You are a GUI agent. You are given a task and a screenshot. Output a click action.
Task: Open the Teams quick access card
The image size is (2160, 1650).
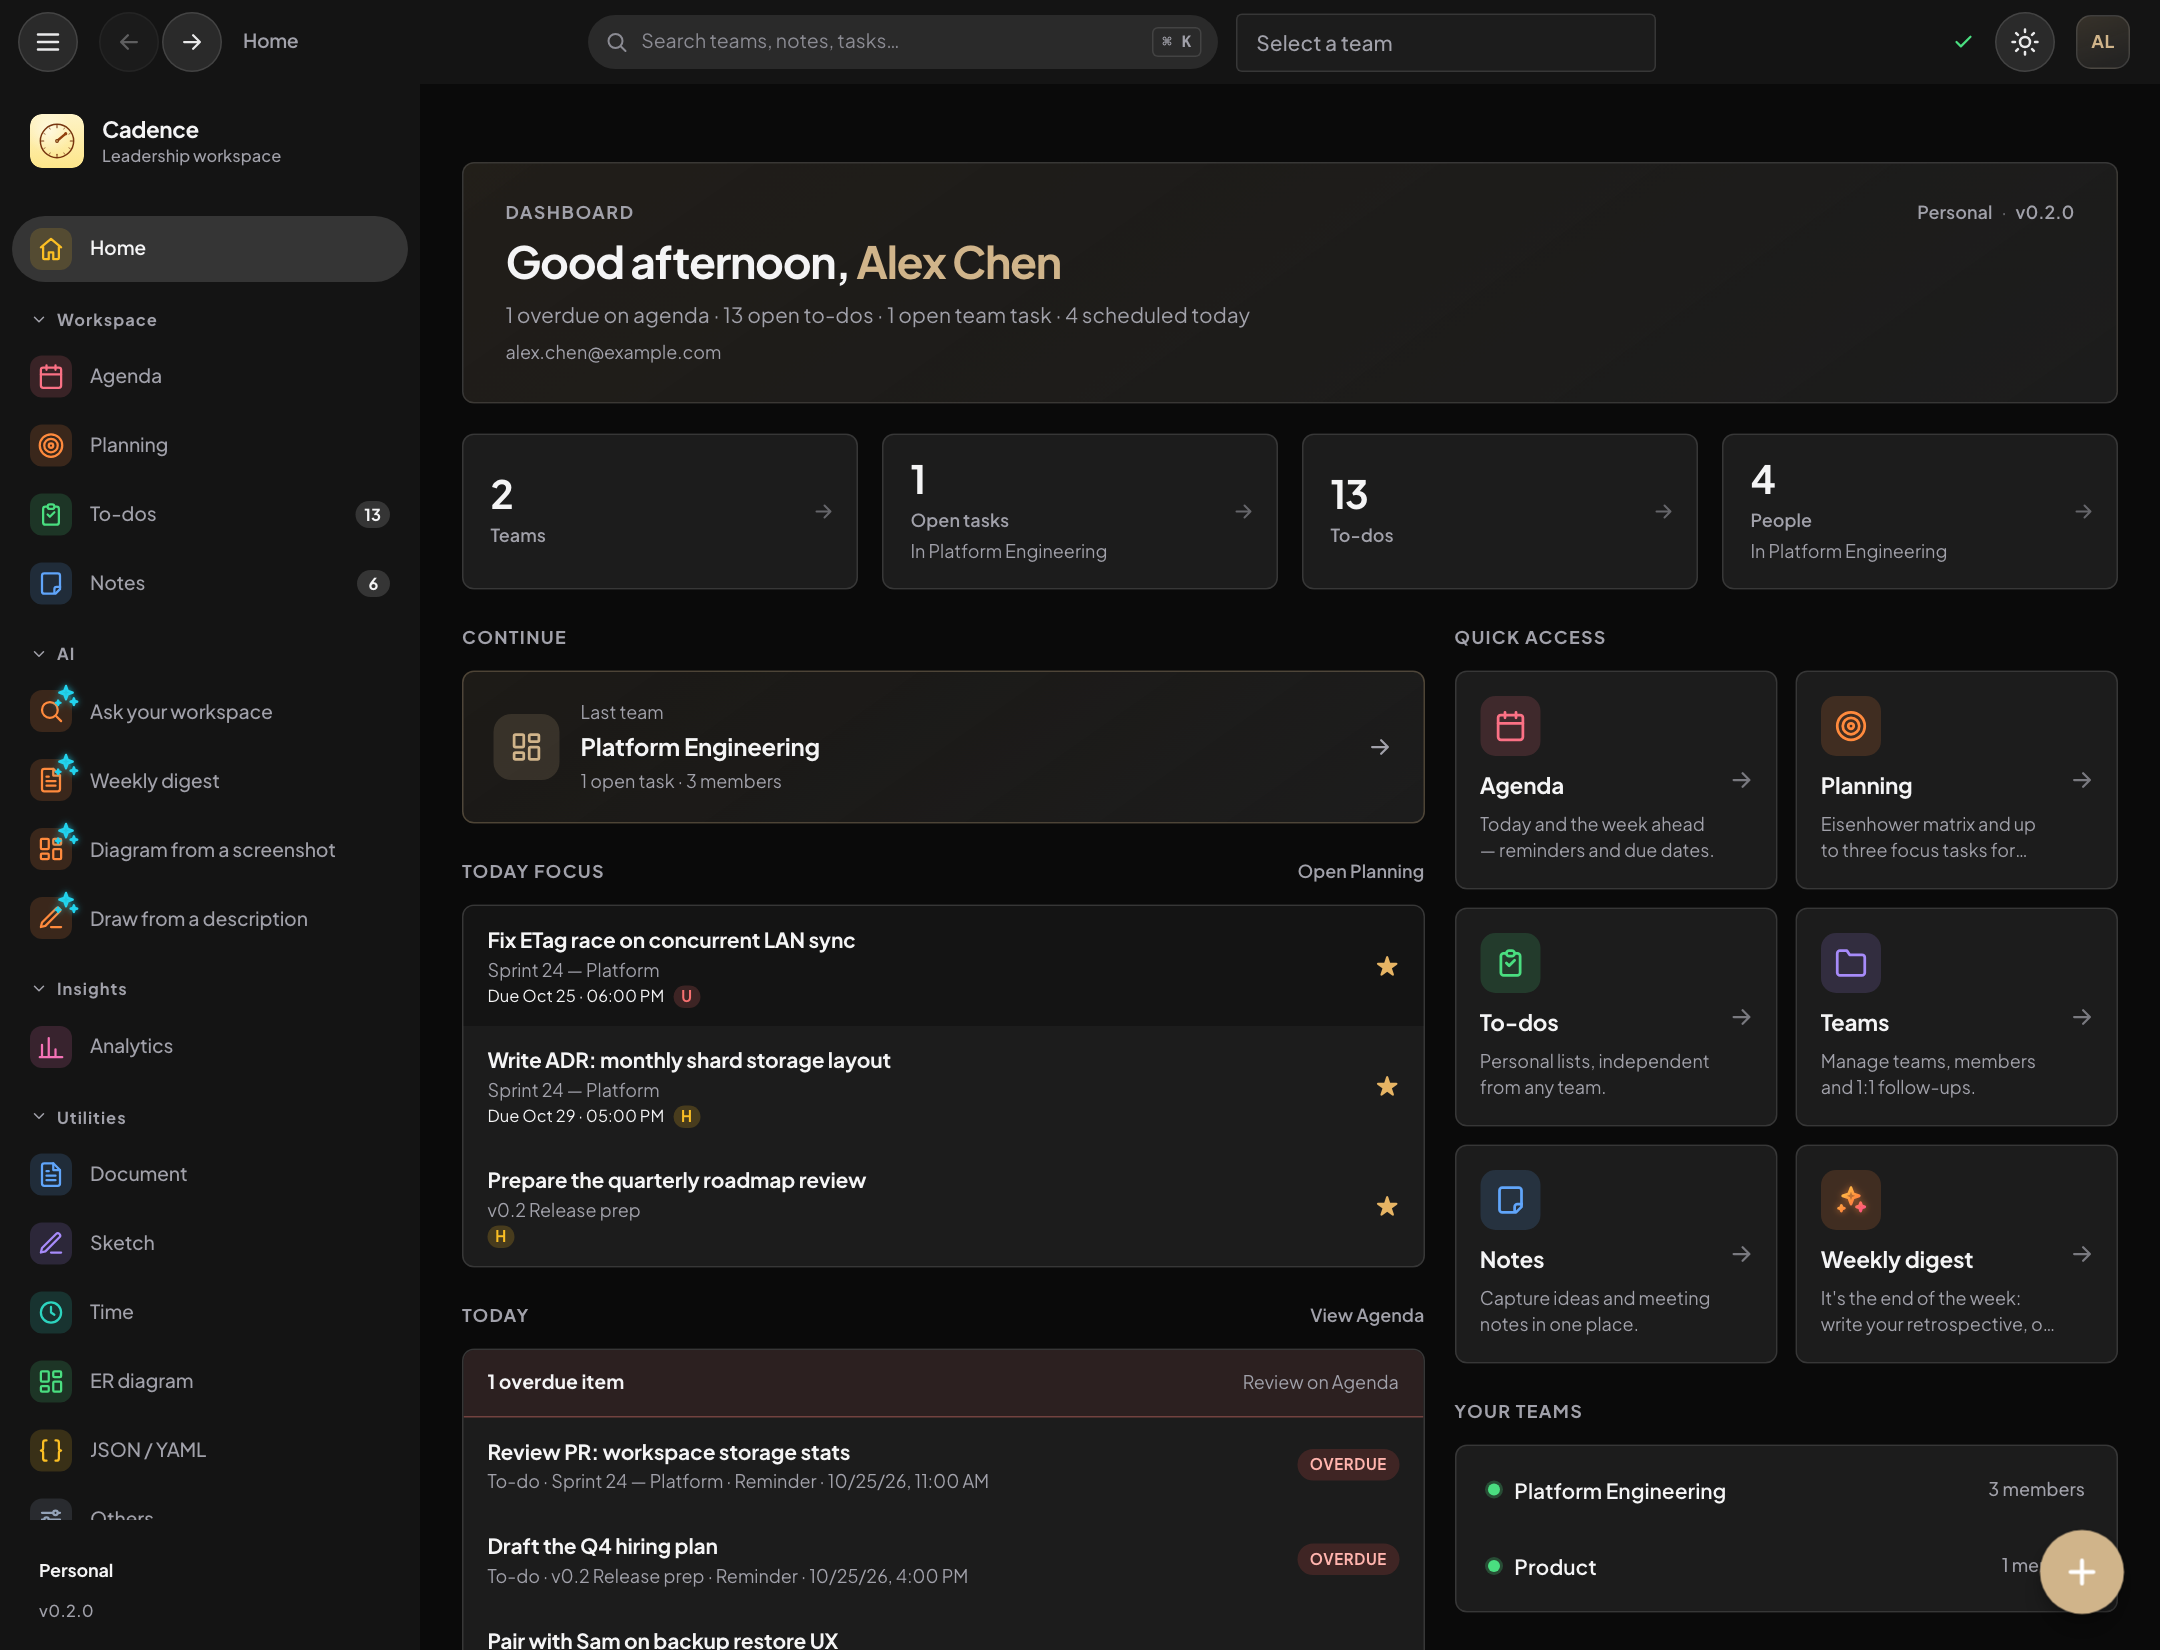pos(1955,1017)
